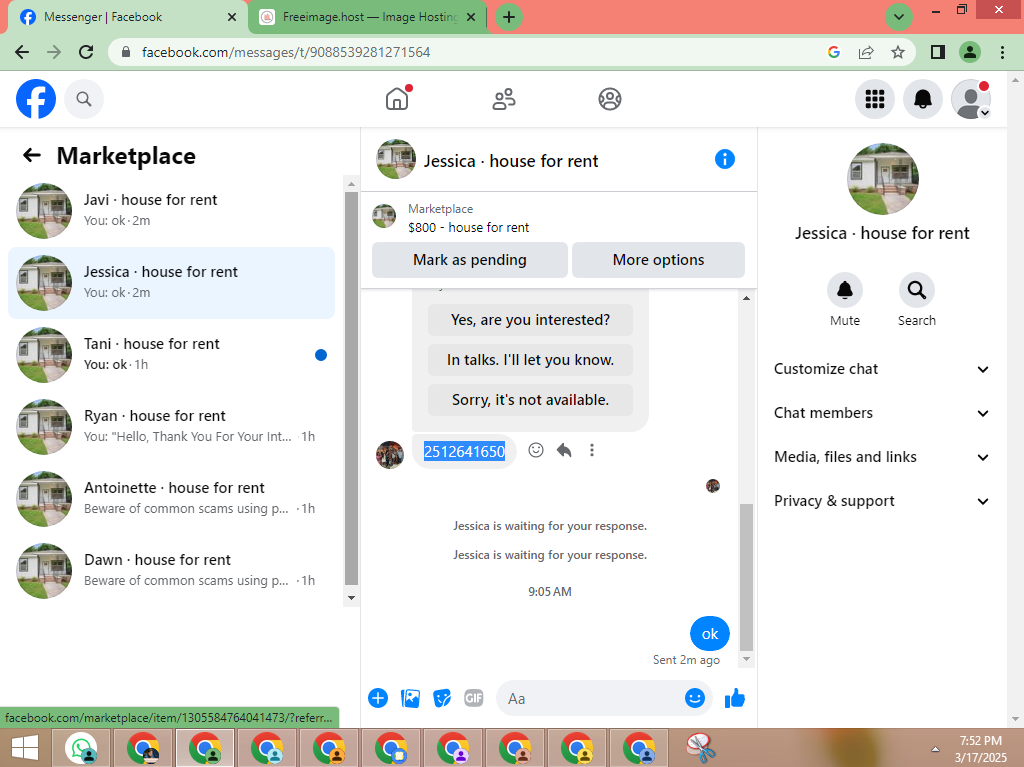1024x767 pixels.
Task: Go to the Home feed icon
Action: (x=397, y=99)
